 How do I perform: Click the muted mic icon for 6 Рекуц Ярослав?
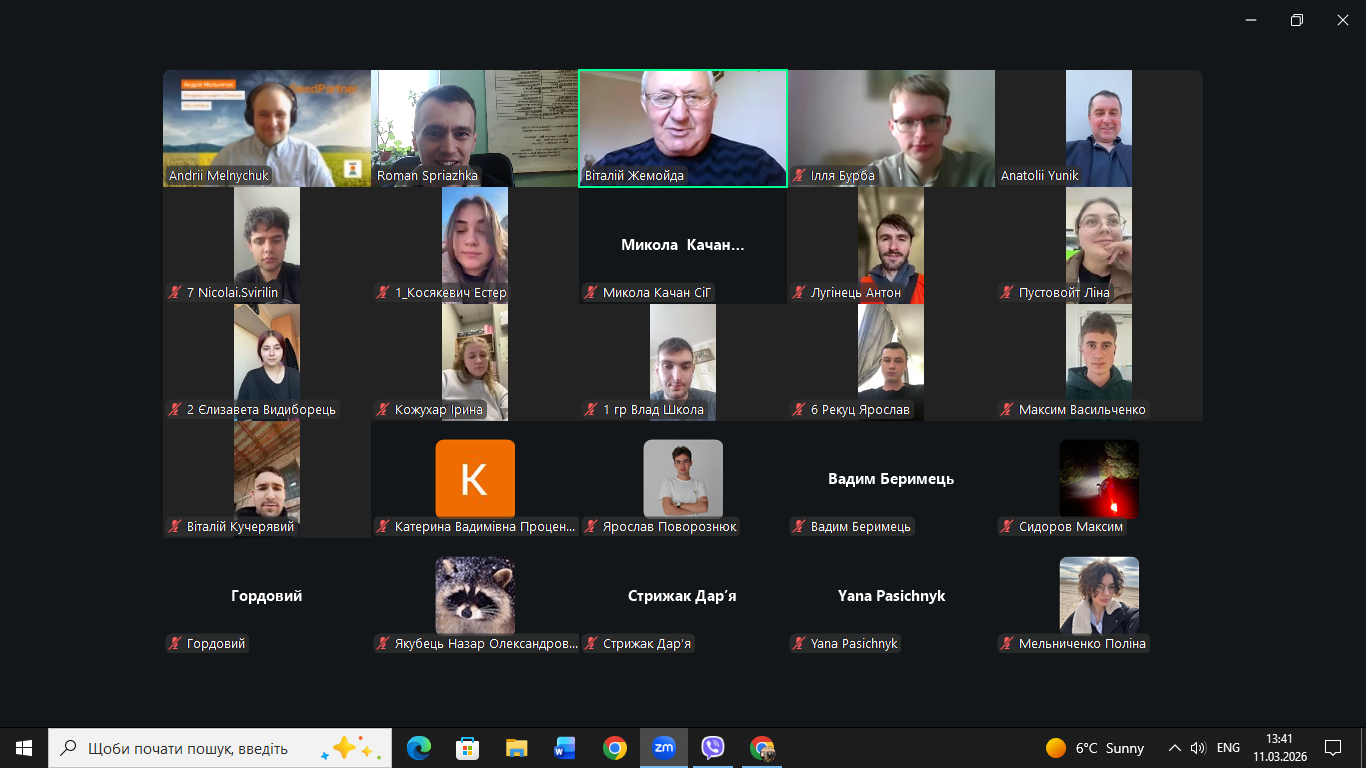(x=799, y=410)
